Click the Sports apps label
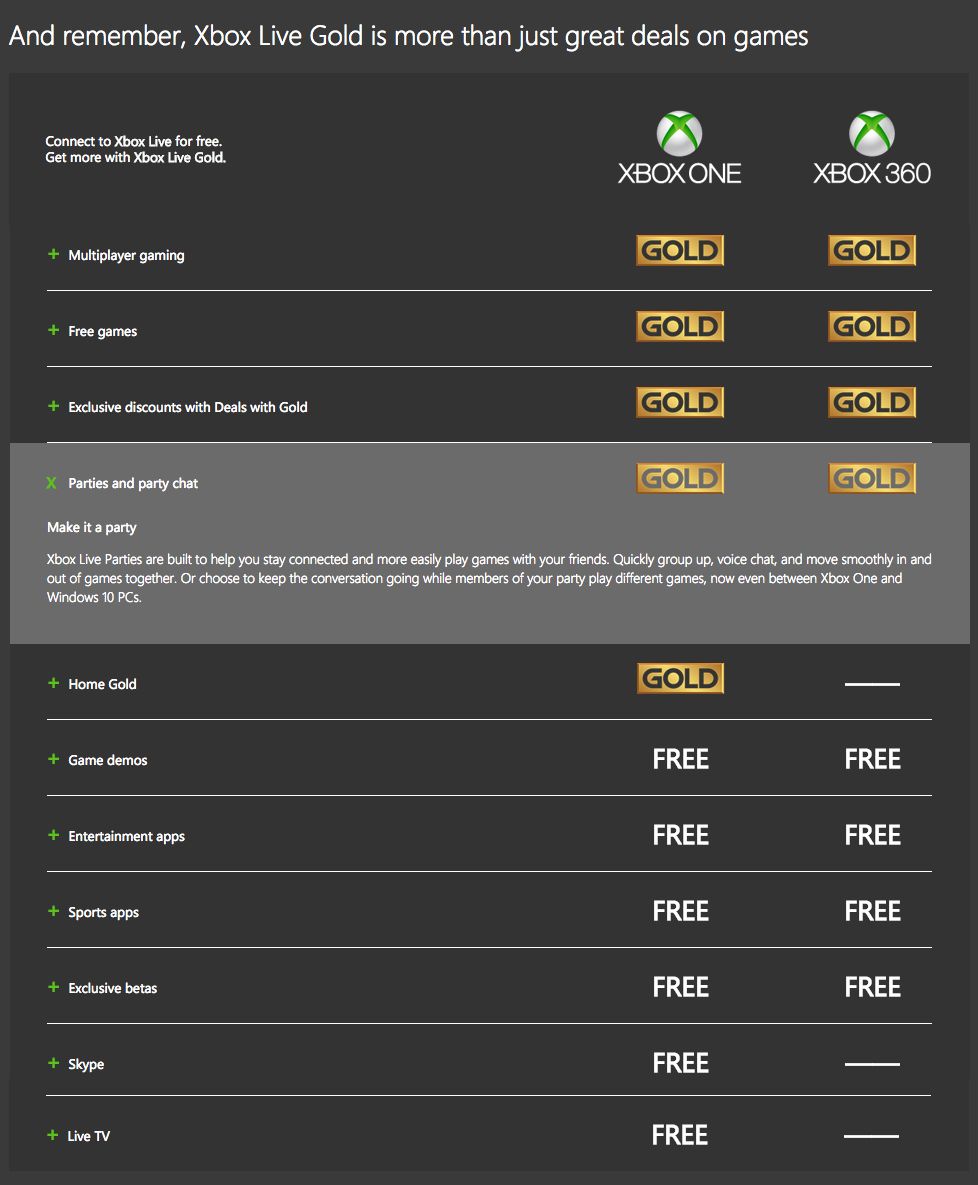 coord(103,913)
